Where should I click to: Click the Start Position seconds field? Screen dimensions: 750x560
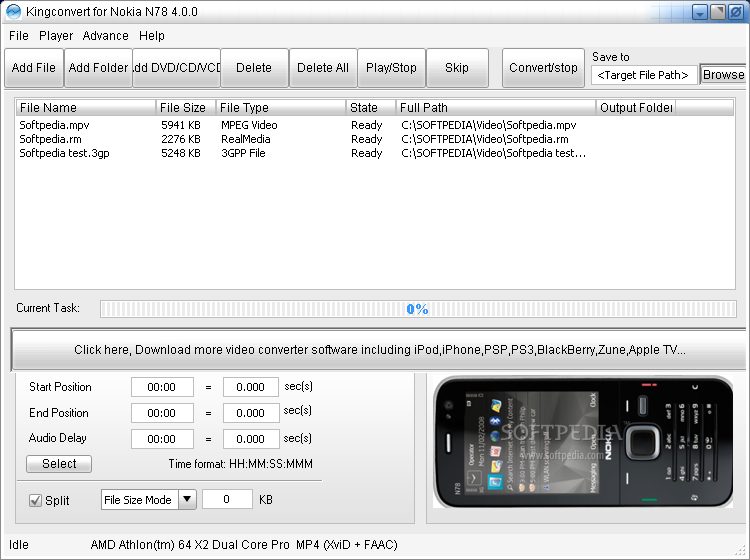click(251, 387)
